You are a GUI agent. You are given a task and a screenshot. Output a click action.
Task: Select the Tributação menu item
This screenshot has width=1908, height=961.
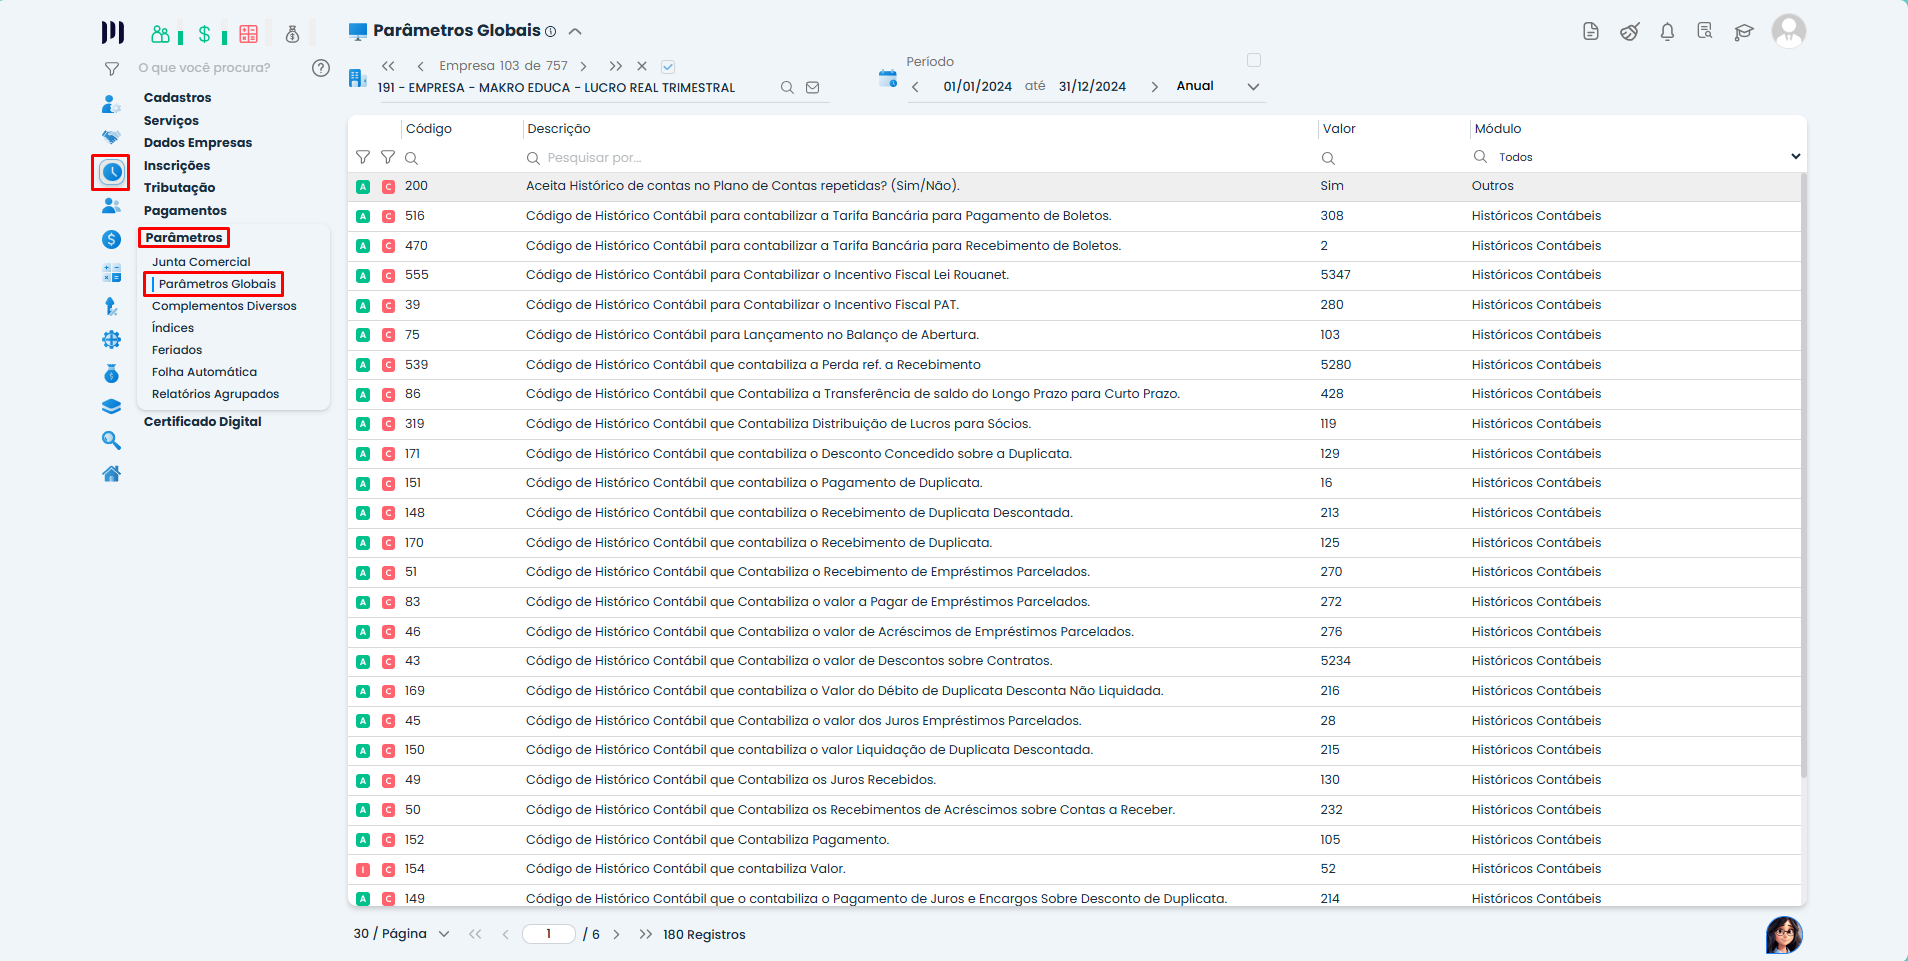click(179, 188)
